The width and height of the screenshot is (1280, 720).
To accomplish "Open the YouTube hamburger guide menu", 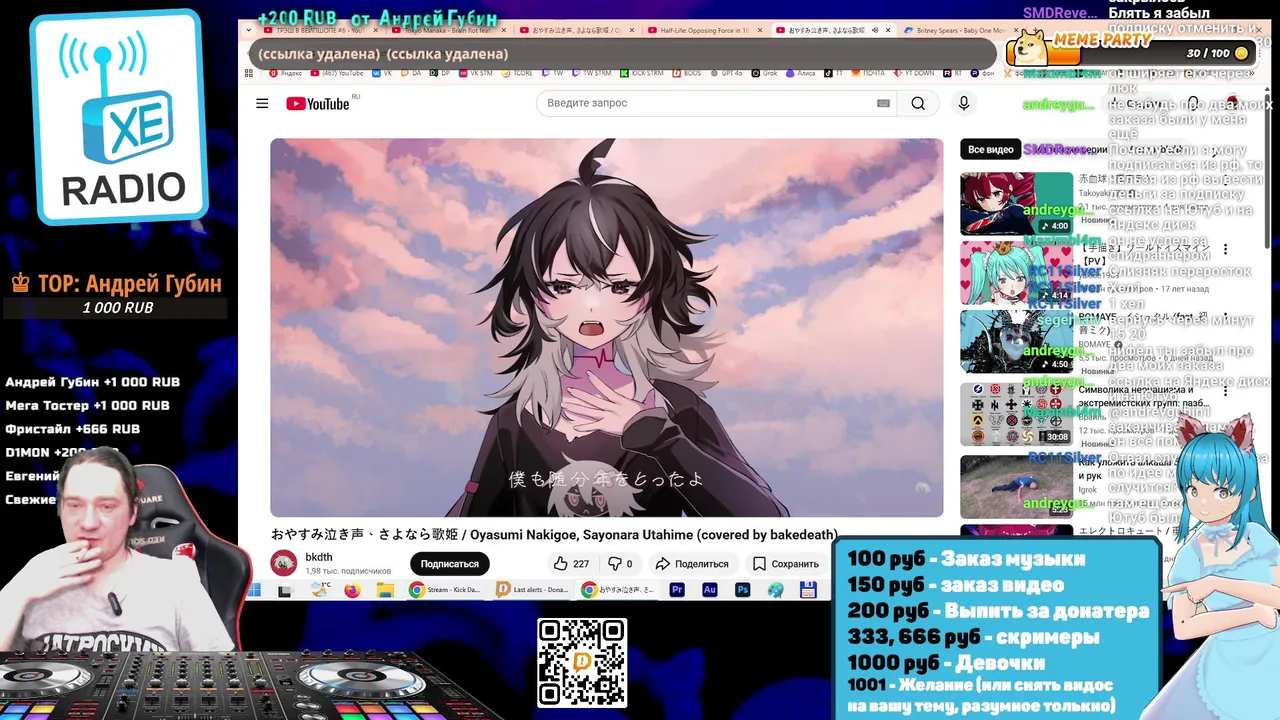I will click(262, 104).
